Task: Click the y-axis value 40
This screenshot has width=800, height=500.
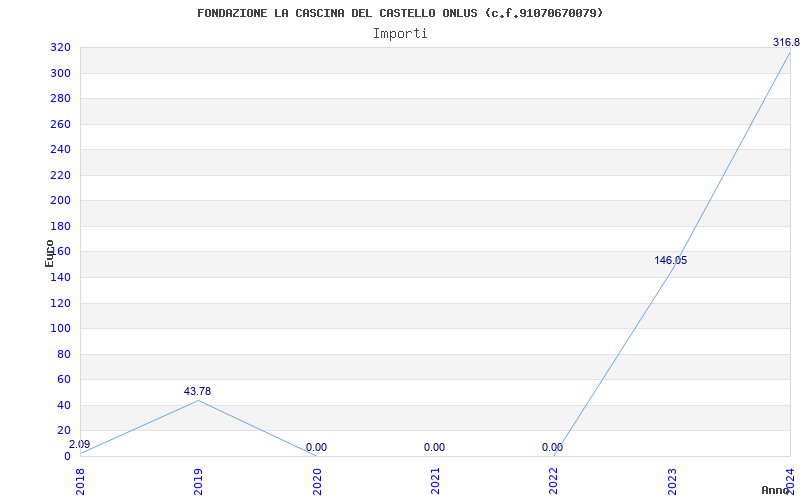Action: 64,406
